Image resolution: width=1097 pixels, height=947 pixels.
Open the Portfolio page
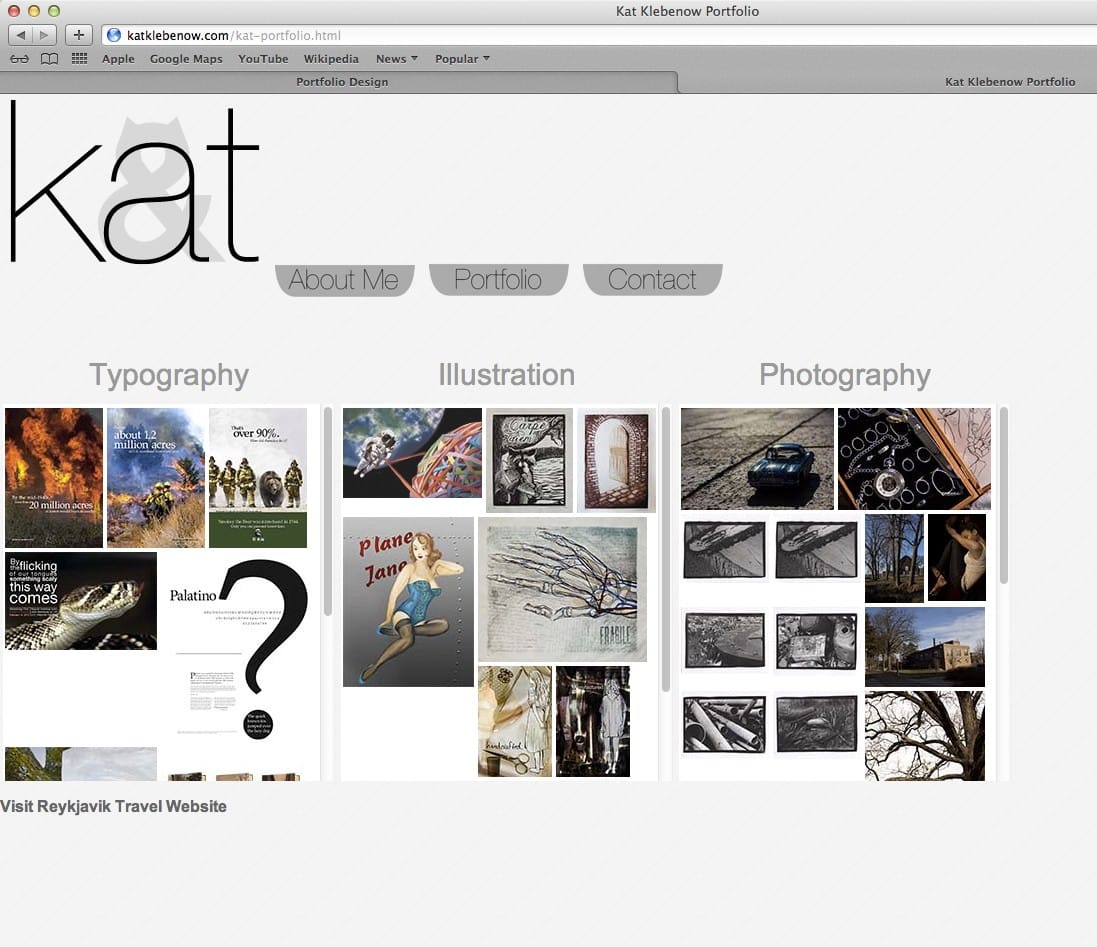[x=498, y=280]
